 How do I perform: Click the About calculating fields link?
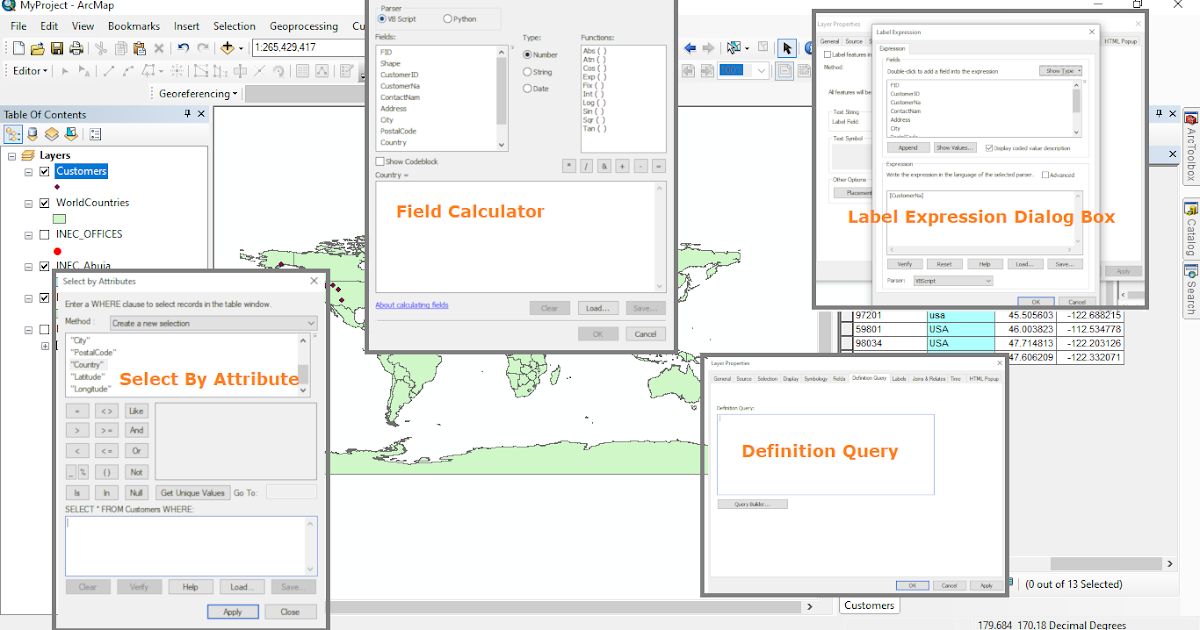412,307
